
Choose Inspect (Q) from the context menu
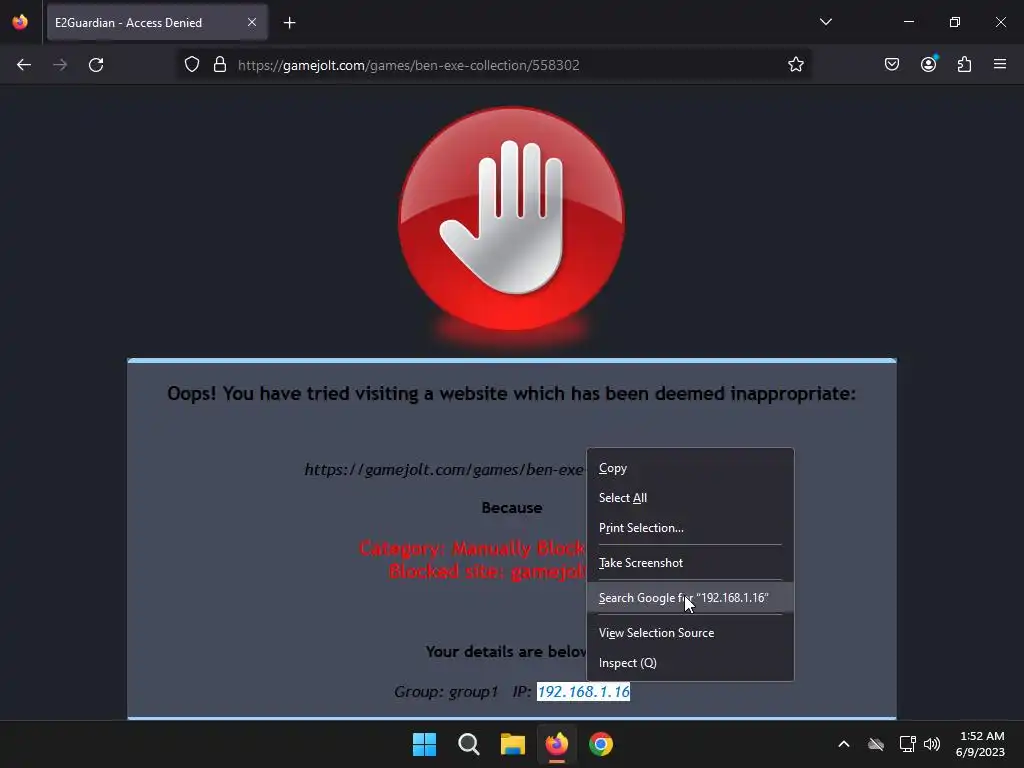(690, 663)
